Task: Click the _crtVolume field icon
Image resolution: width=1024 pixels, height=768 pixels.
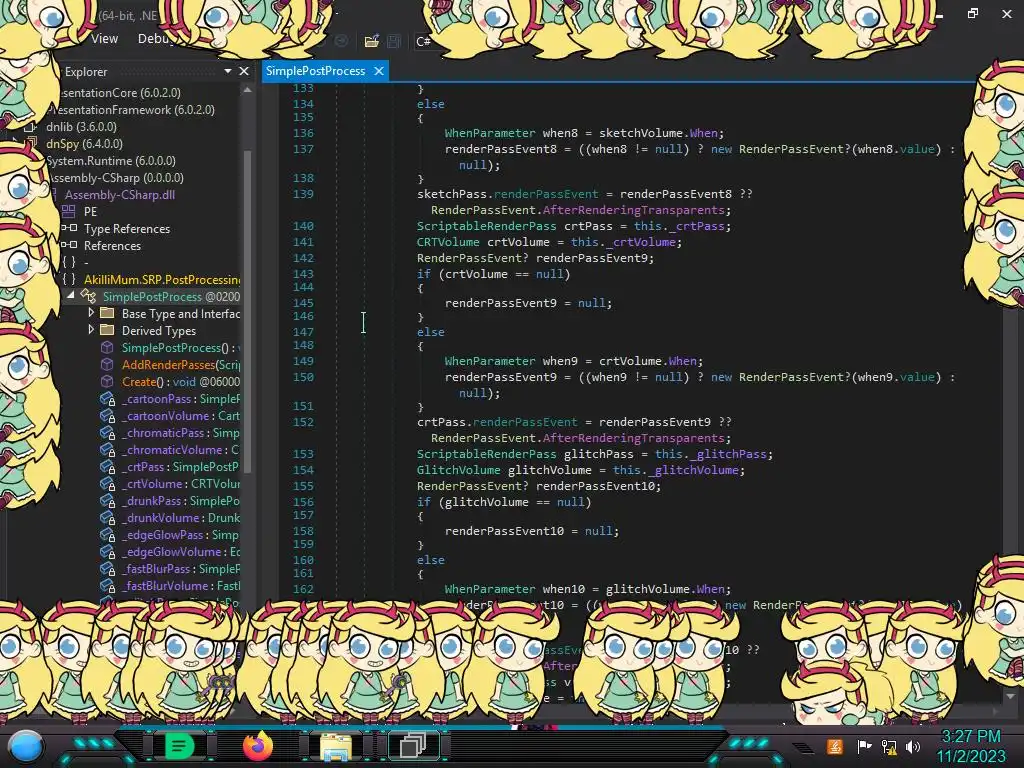Action: click(x=107, y=484)
